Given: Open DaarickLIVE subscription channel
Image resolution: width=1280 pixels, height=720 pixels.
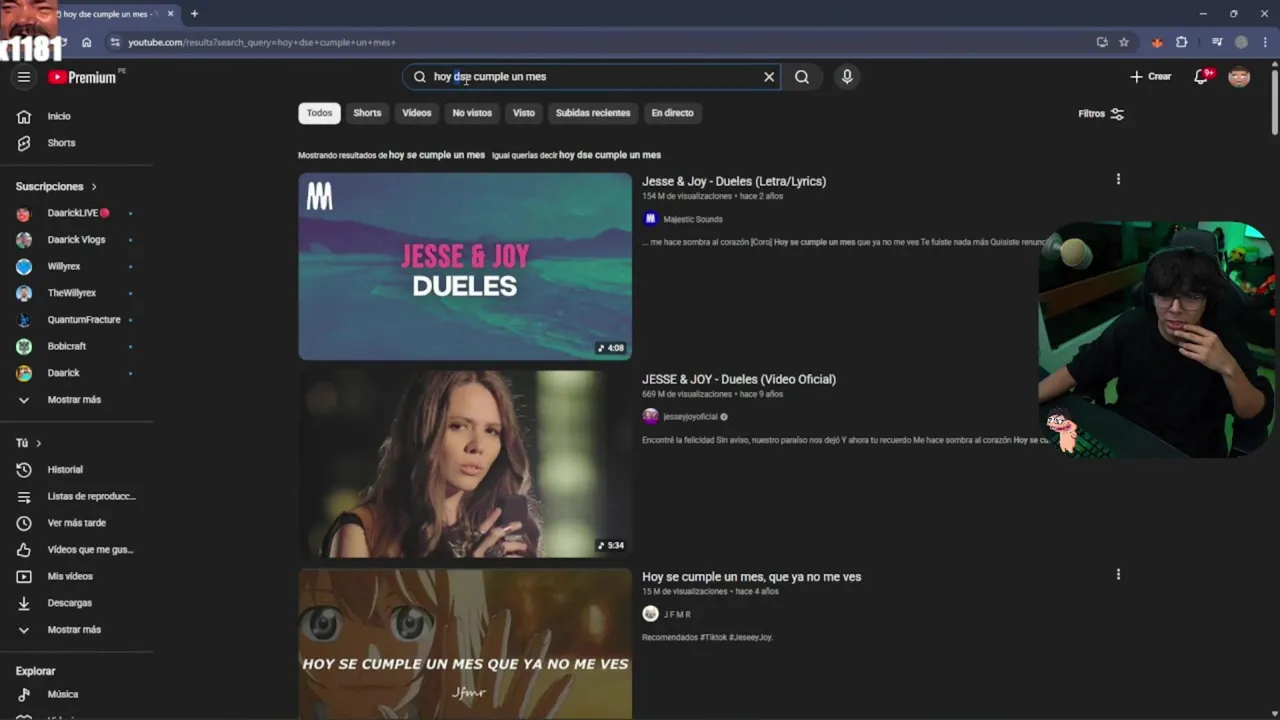Looking at the screenshot, I should click(76, 213).
